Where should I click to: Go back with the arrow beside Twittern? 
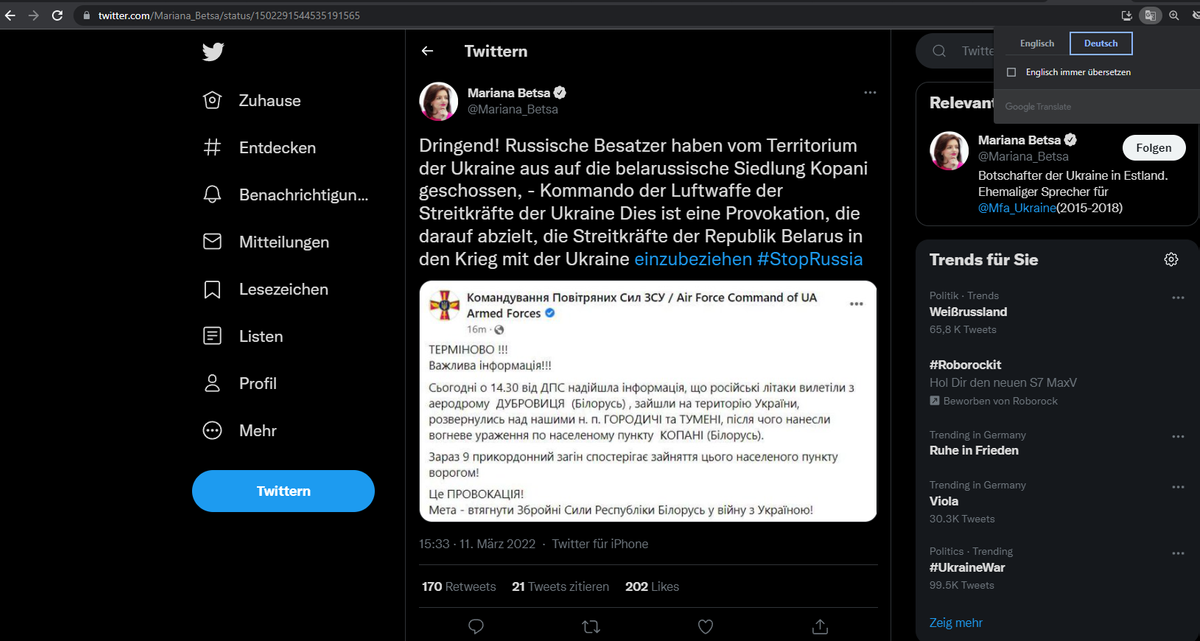click(427, 51)
